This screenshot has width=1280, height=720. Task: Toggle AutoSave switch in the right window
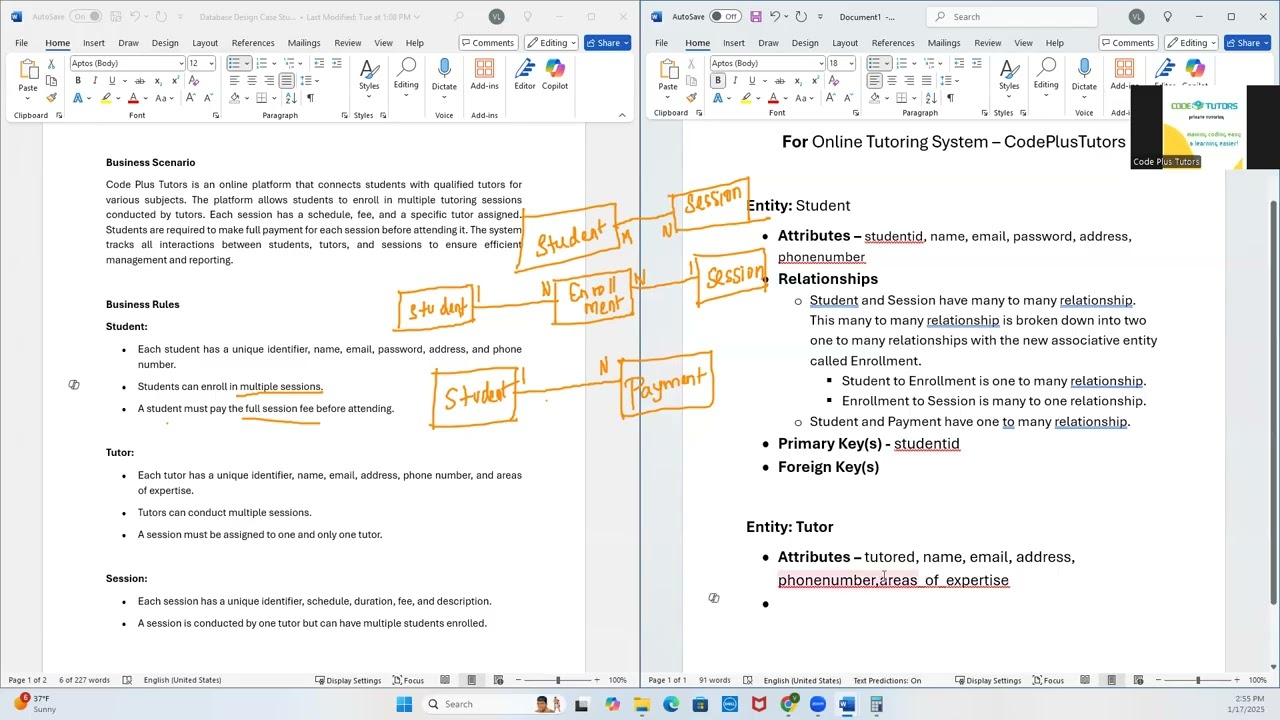point(725,17)
